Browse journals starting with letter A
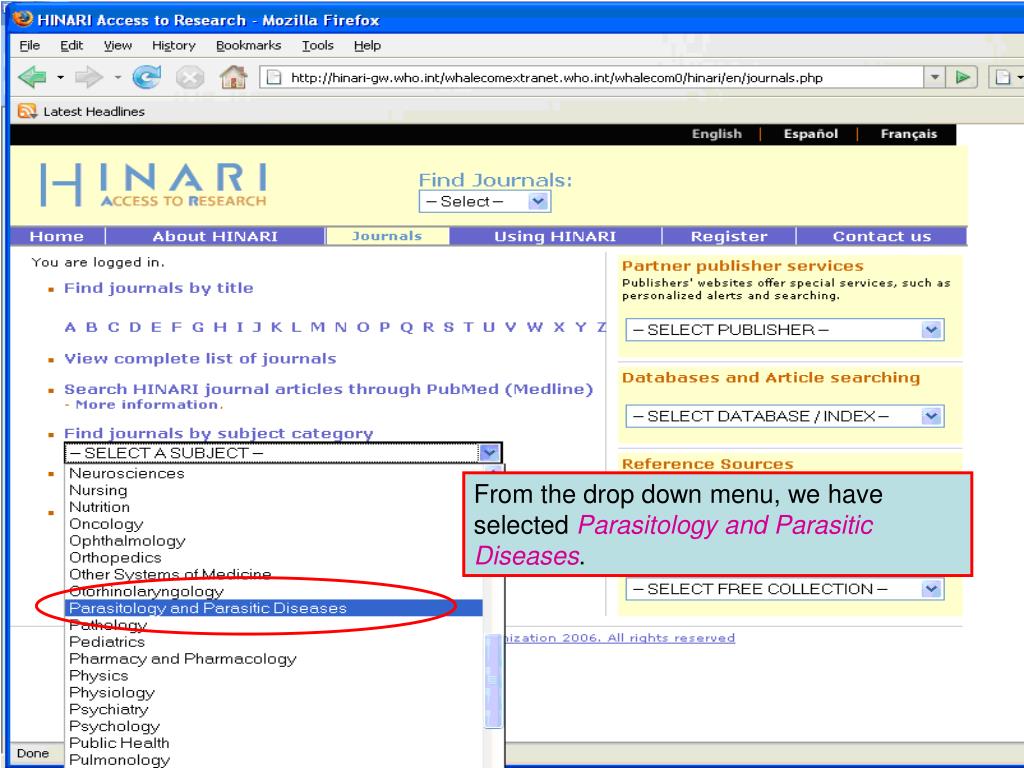The image size is (1024, 768). click(x=70, y=327)
